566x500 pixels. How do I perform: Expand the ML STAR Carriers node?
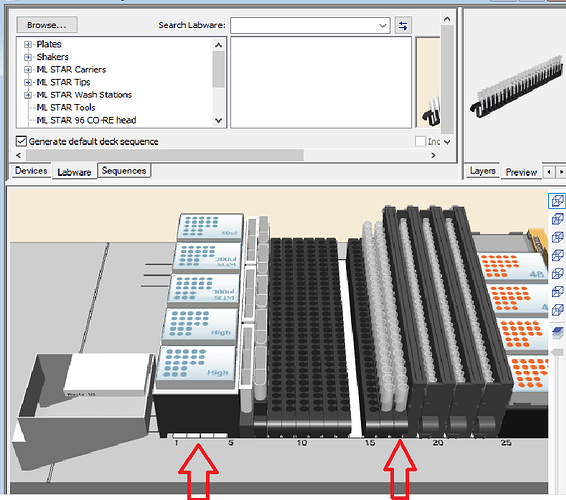(x=28, y=70)
